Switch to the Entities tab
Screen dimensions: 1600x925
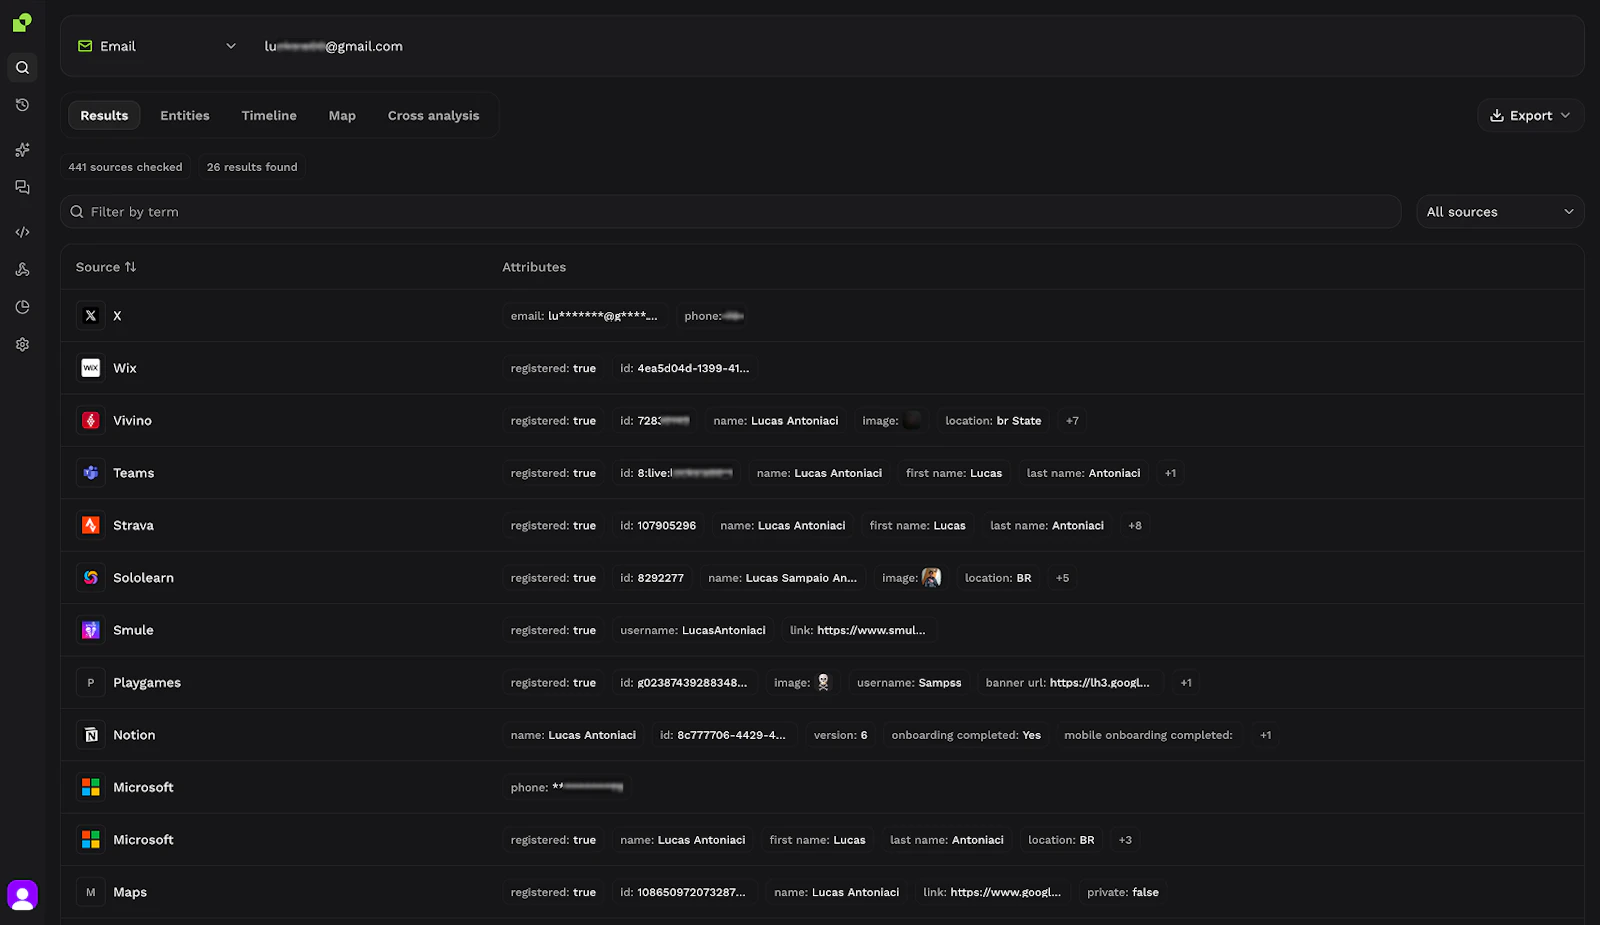pos(185,116)
